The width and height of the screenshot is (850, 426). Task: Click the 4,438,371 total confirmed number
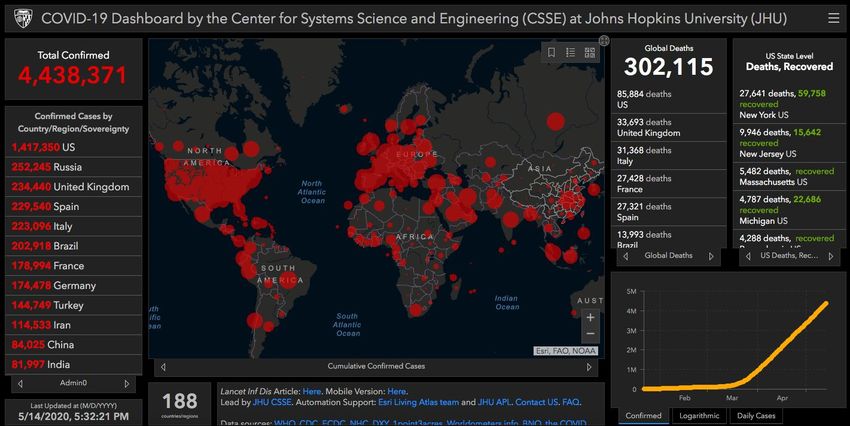pyautogui.click(x=73, y=75)
